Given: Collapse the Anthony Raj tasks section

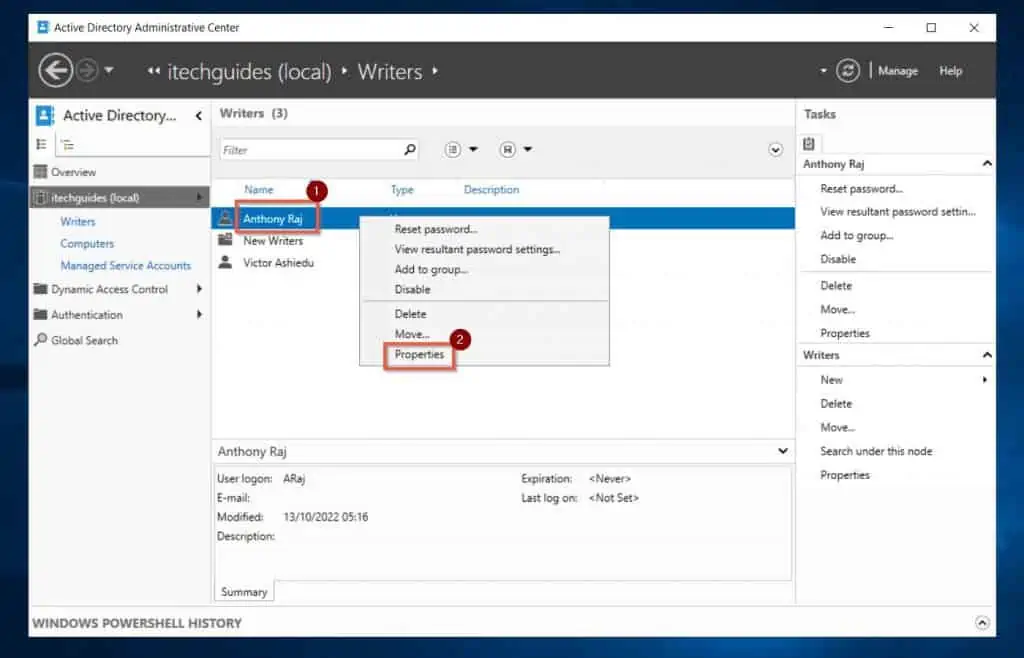Looking at the screenshot, I should tap(987, 164).
